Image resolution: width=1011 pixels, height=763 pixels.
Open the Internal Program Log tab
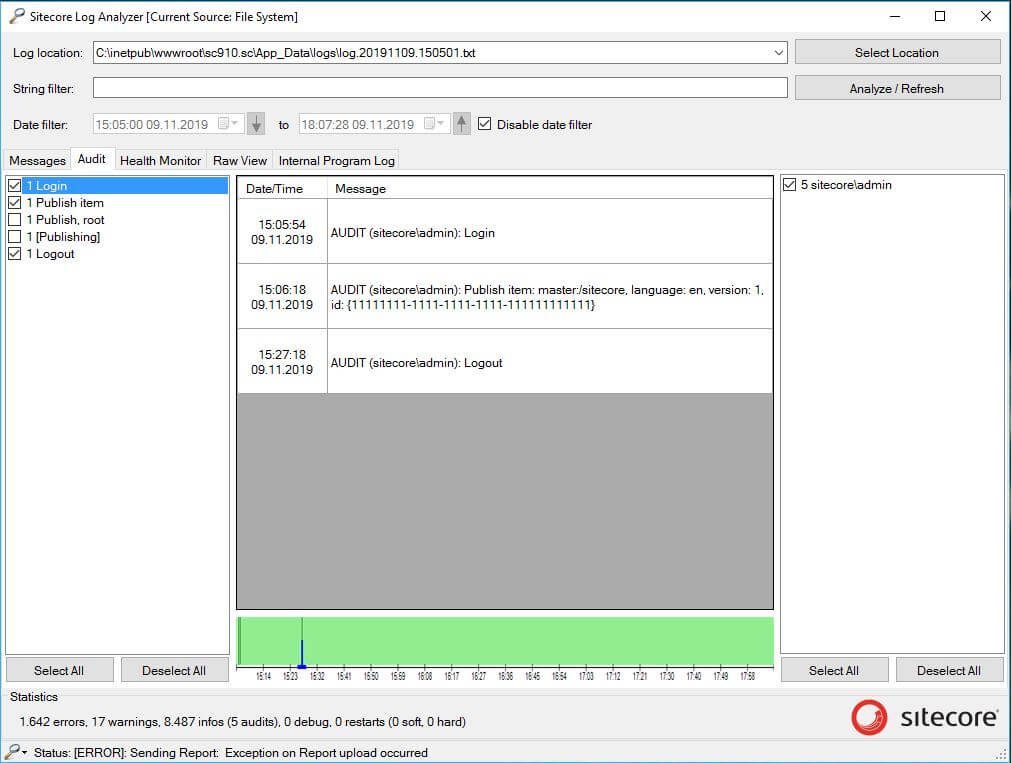pyautogui.click(x=337, y=161)
